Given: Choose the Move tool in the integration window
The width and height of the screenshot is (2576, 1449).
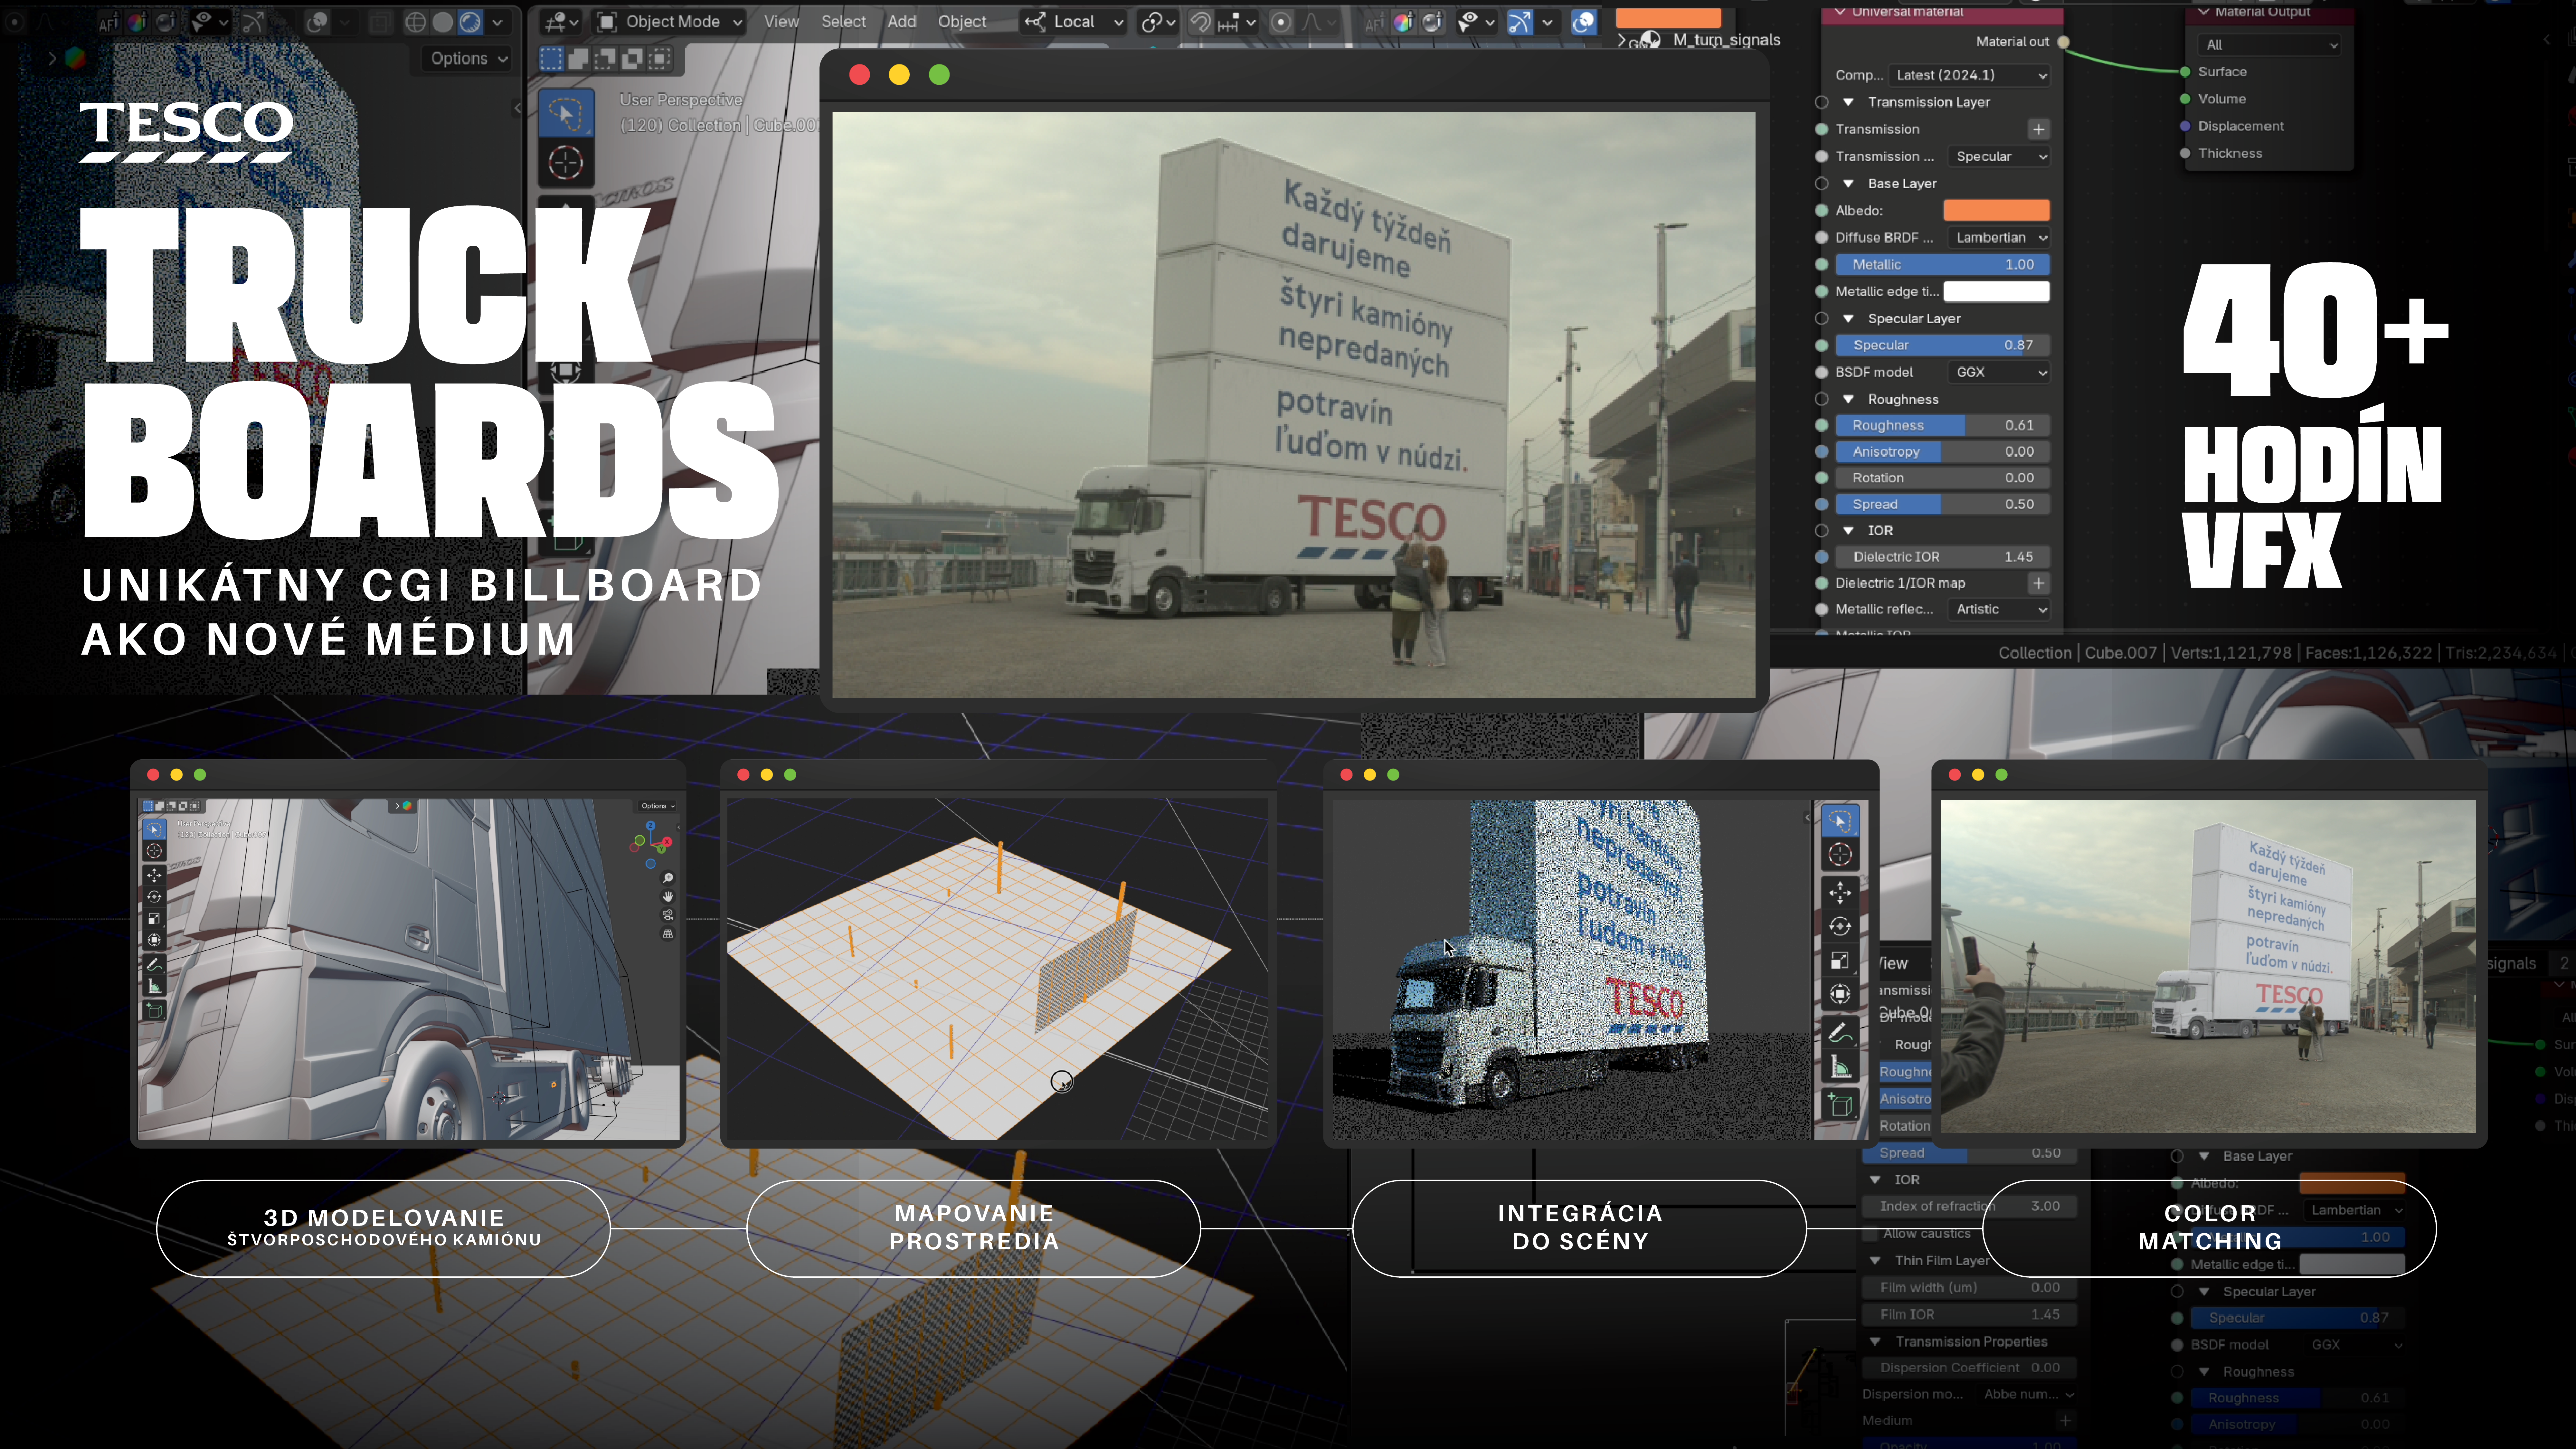Looking at the screenshot, I should (1840, 893).
